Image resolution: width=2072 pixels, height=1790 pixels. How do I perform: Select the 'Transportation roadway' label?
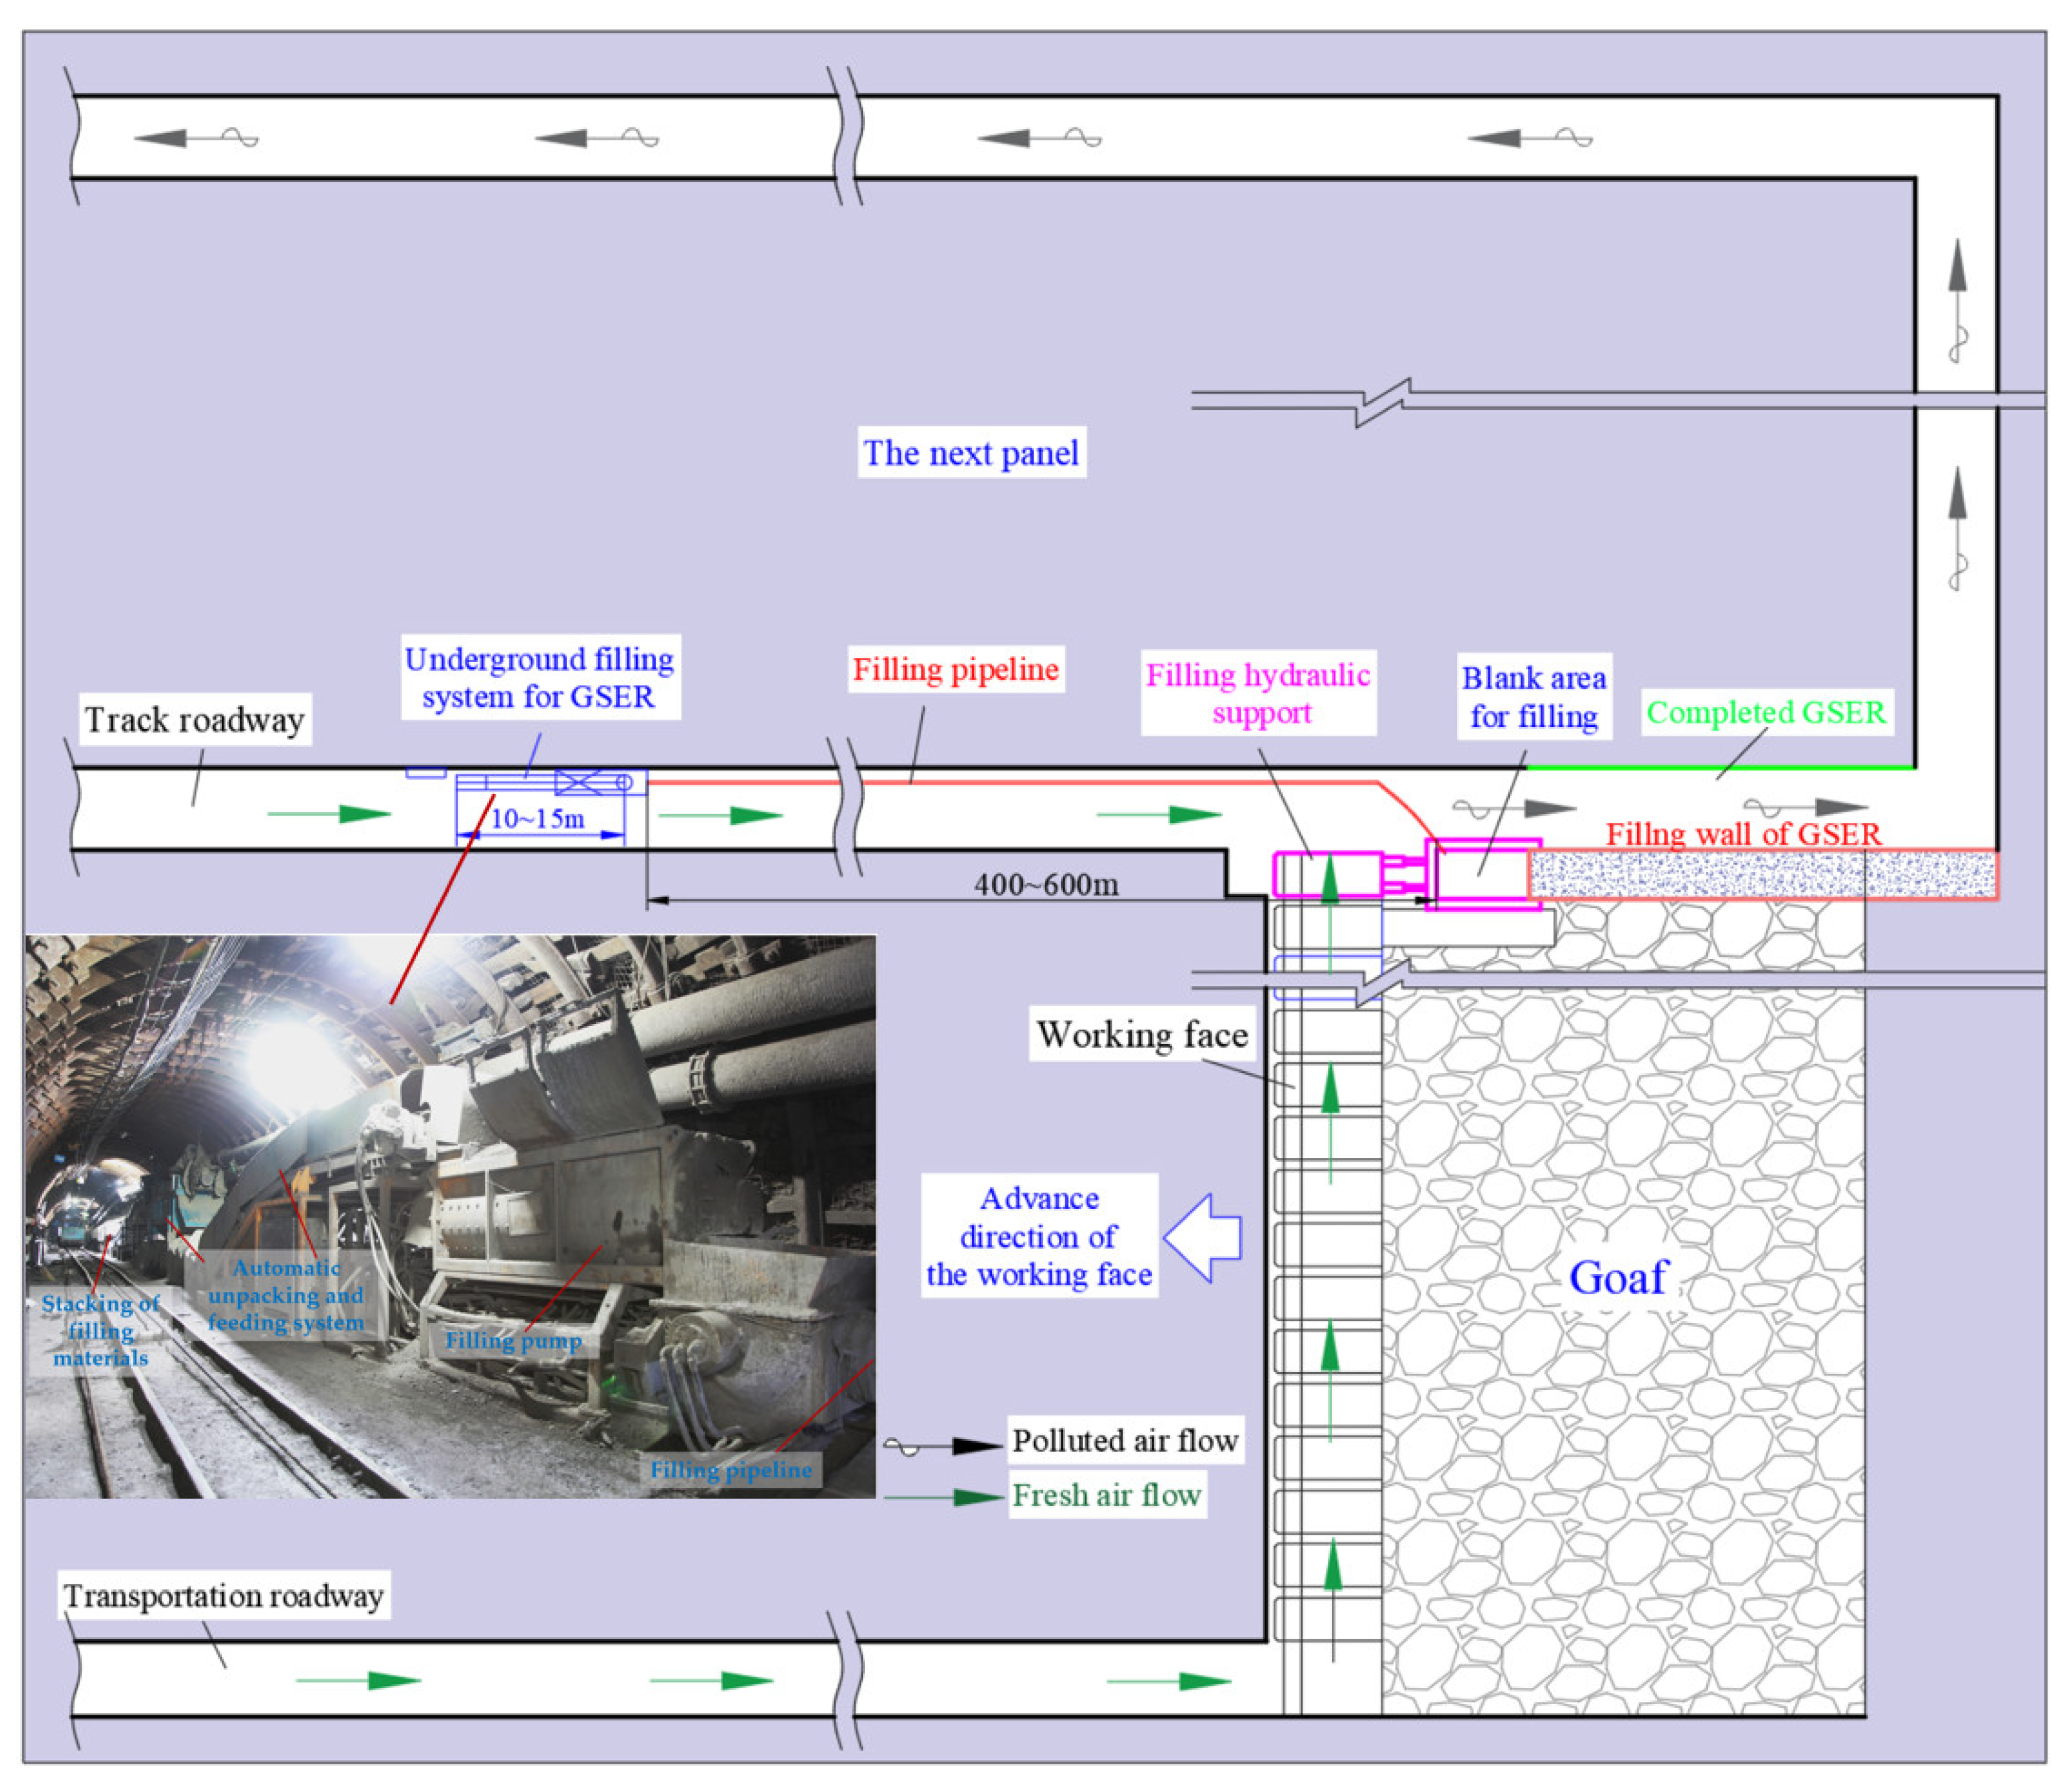coord(224,1595)
